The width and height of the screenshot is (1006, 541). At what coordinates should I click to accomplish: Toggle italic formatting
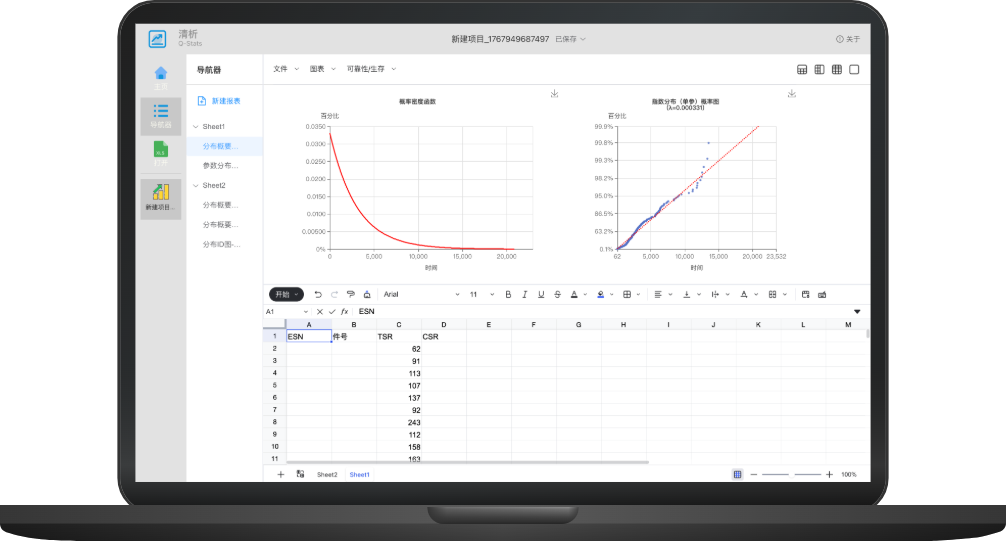524,294
